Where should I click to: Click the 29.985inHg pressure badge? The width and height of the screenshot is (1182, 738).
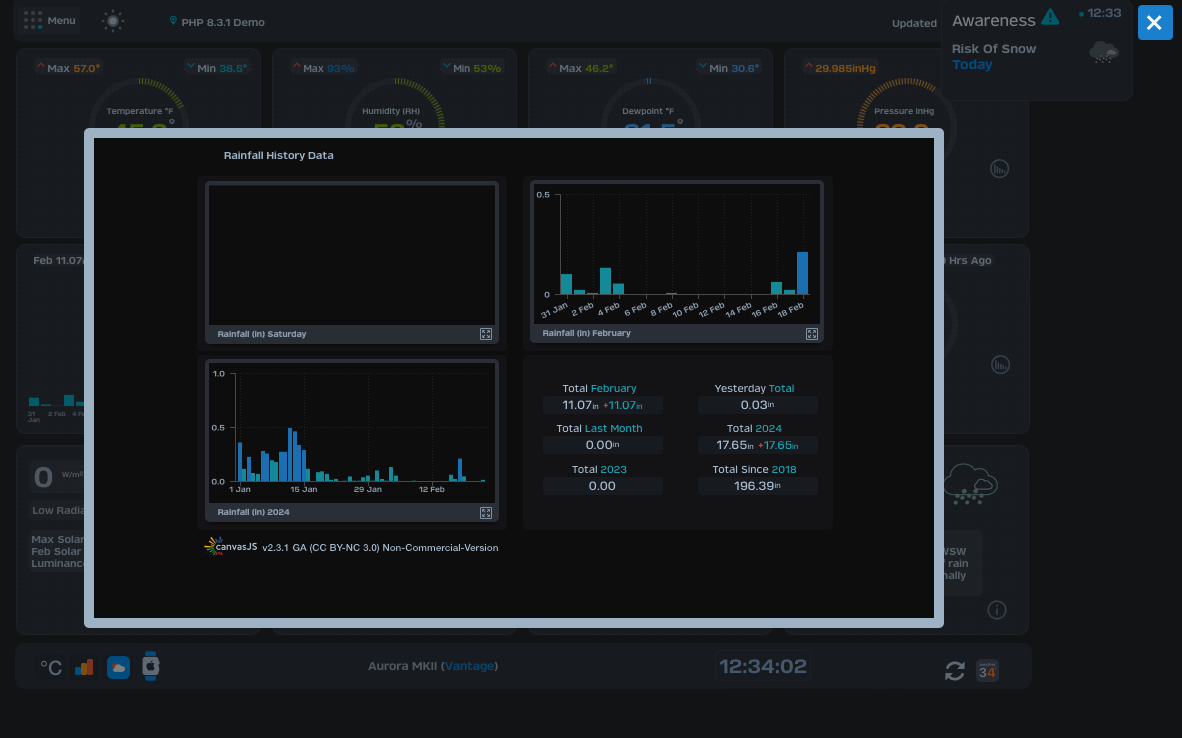tap(839, 68)
